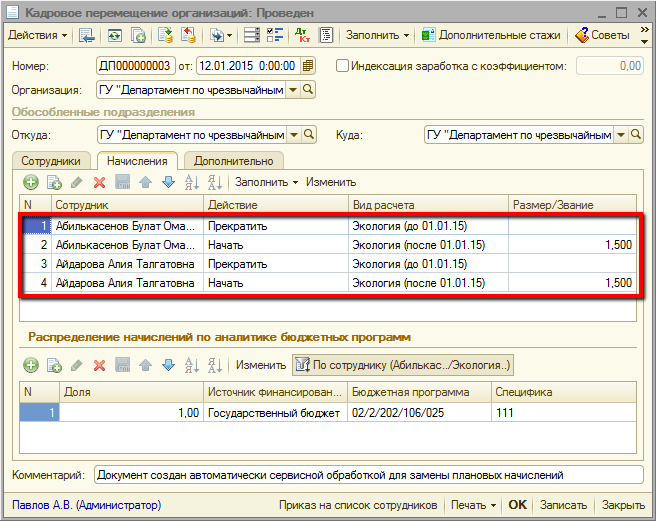This screenshot has width=656, height=521.
Task: Click the Записать button
Action: (x=563, y=505)
